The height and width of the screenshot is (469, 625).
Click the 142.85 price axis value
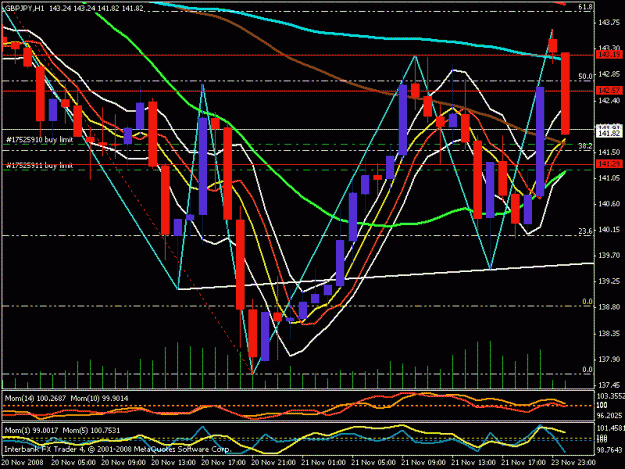pos(609,74)
